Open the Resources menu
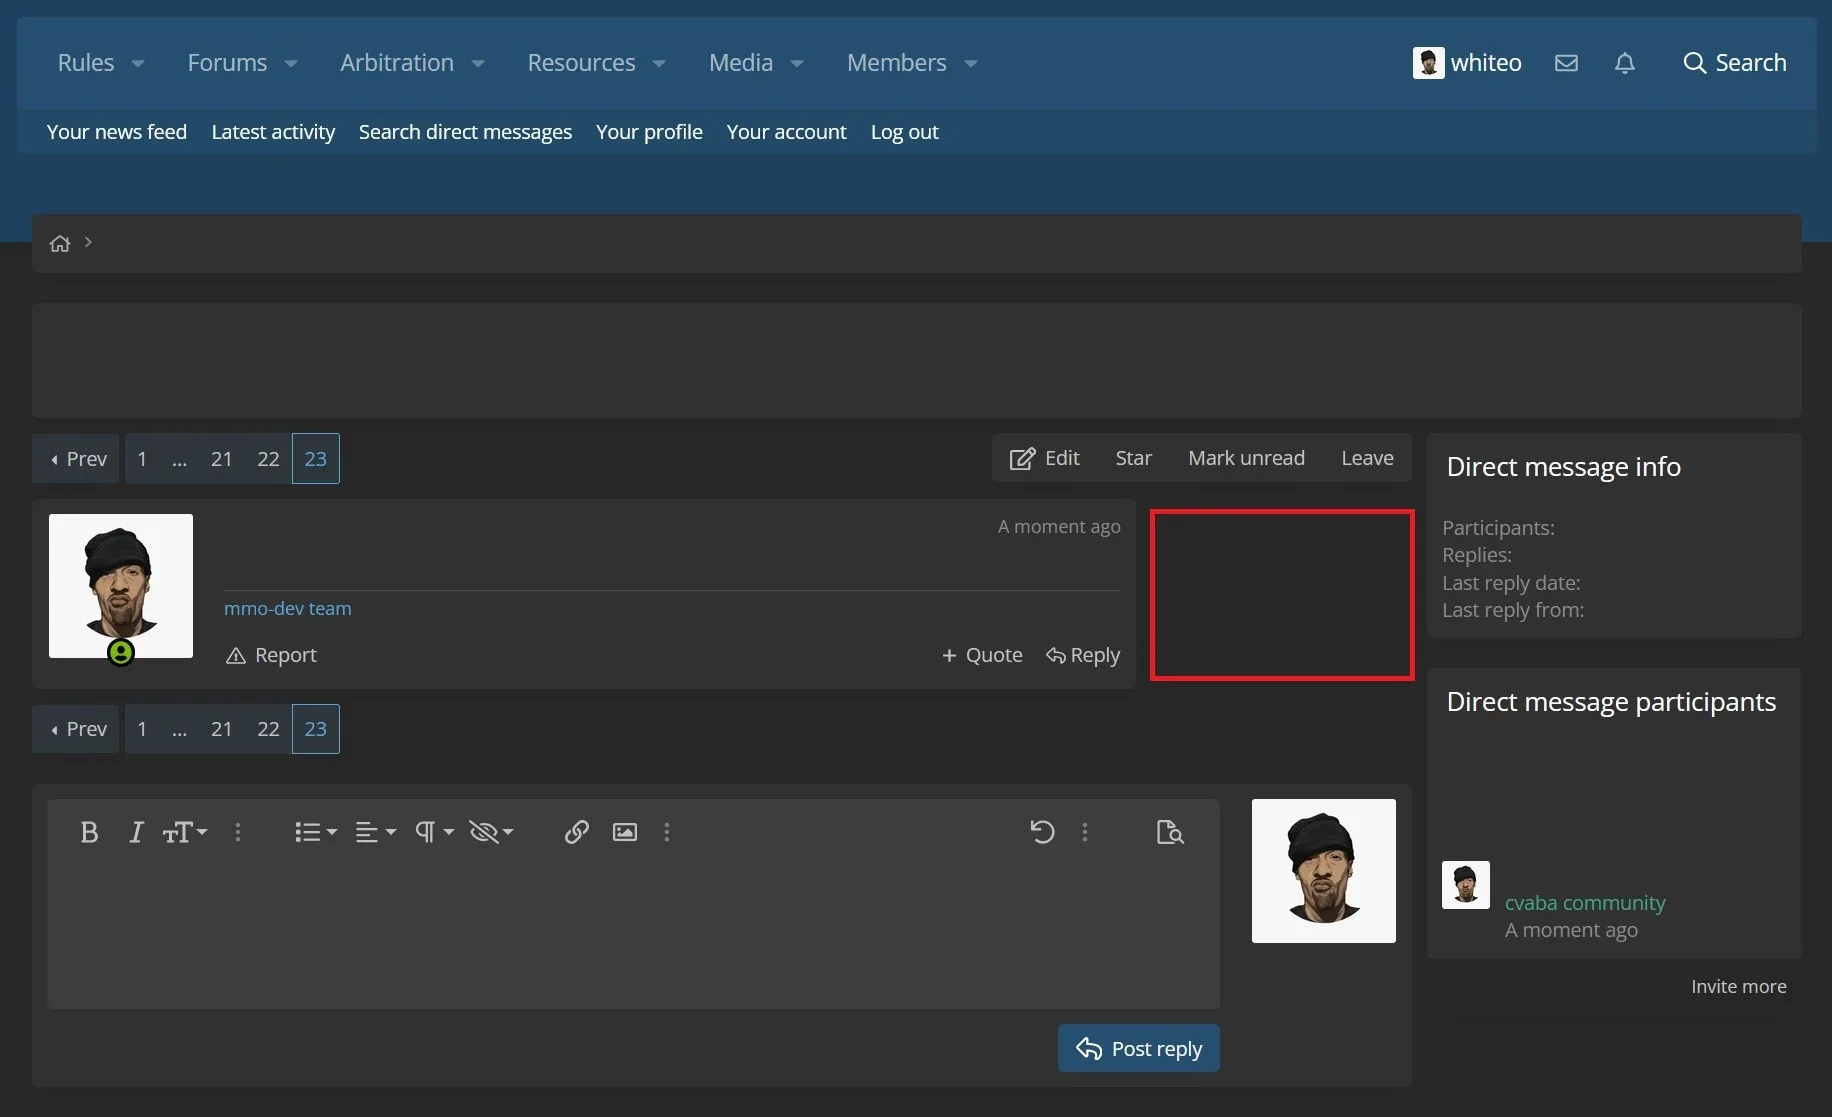 click(581, 63)
